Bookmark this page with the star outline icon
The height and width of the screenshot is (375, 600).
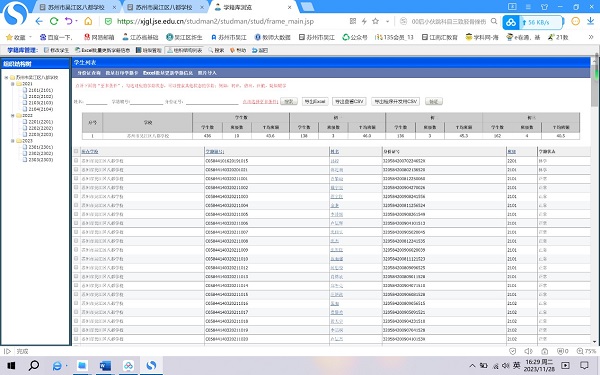[376, 21]
